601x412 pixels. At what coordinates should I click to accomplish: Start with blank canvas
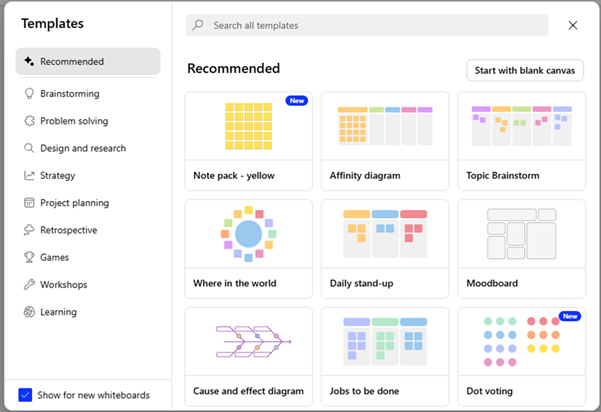tap(525, 70)
